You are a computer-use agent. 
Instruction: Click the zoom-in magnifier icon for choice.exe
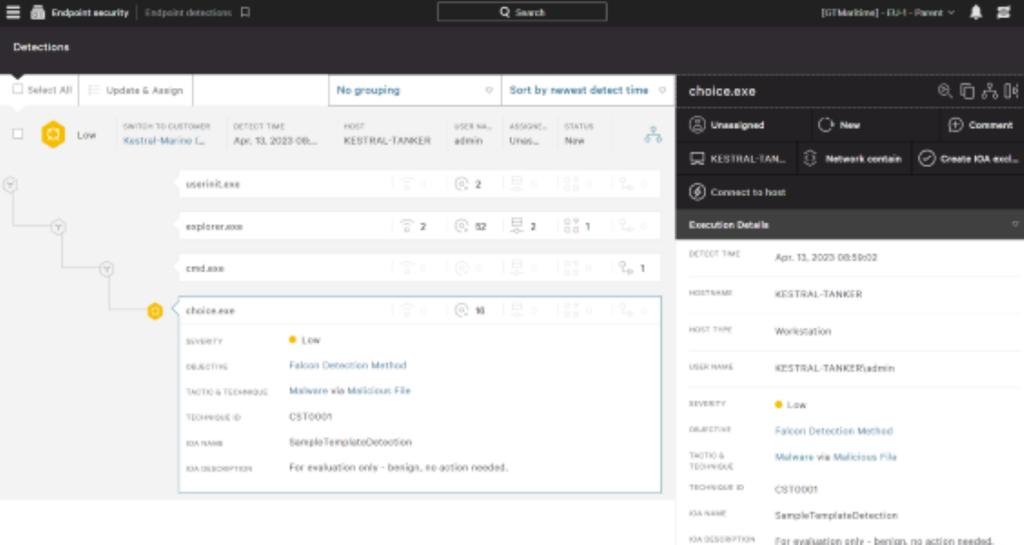pyautogui.click(x=945, y=91)
